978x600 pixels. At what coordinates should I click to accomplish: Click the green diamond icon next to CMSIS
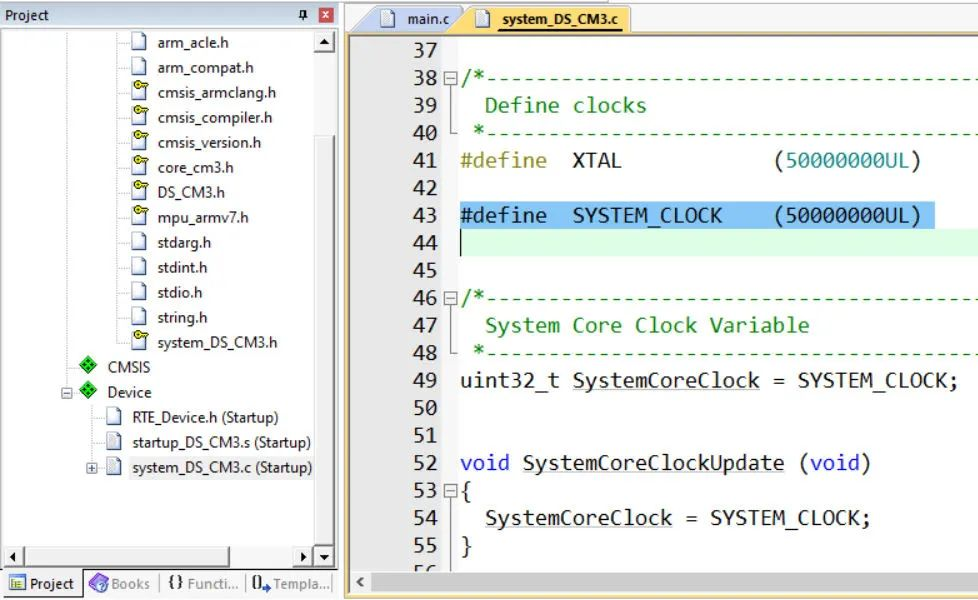pos(88,365)
